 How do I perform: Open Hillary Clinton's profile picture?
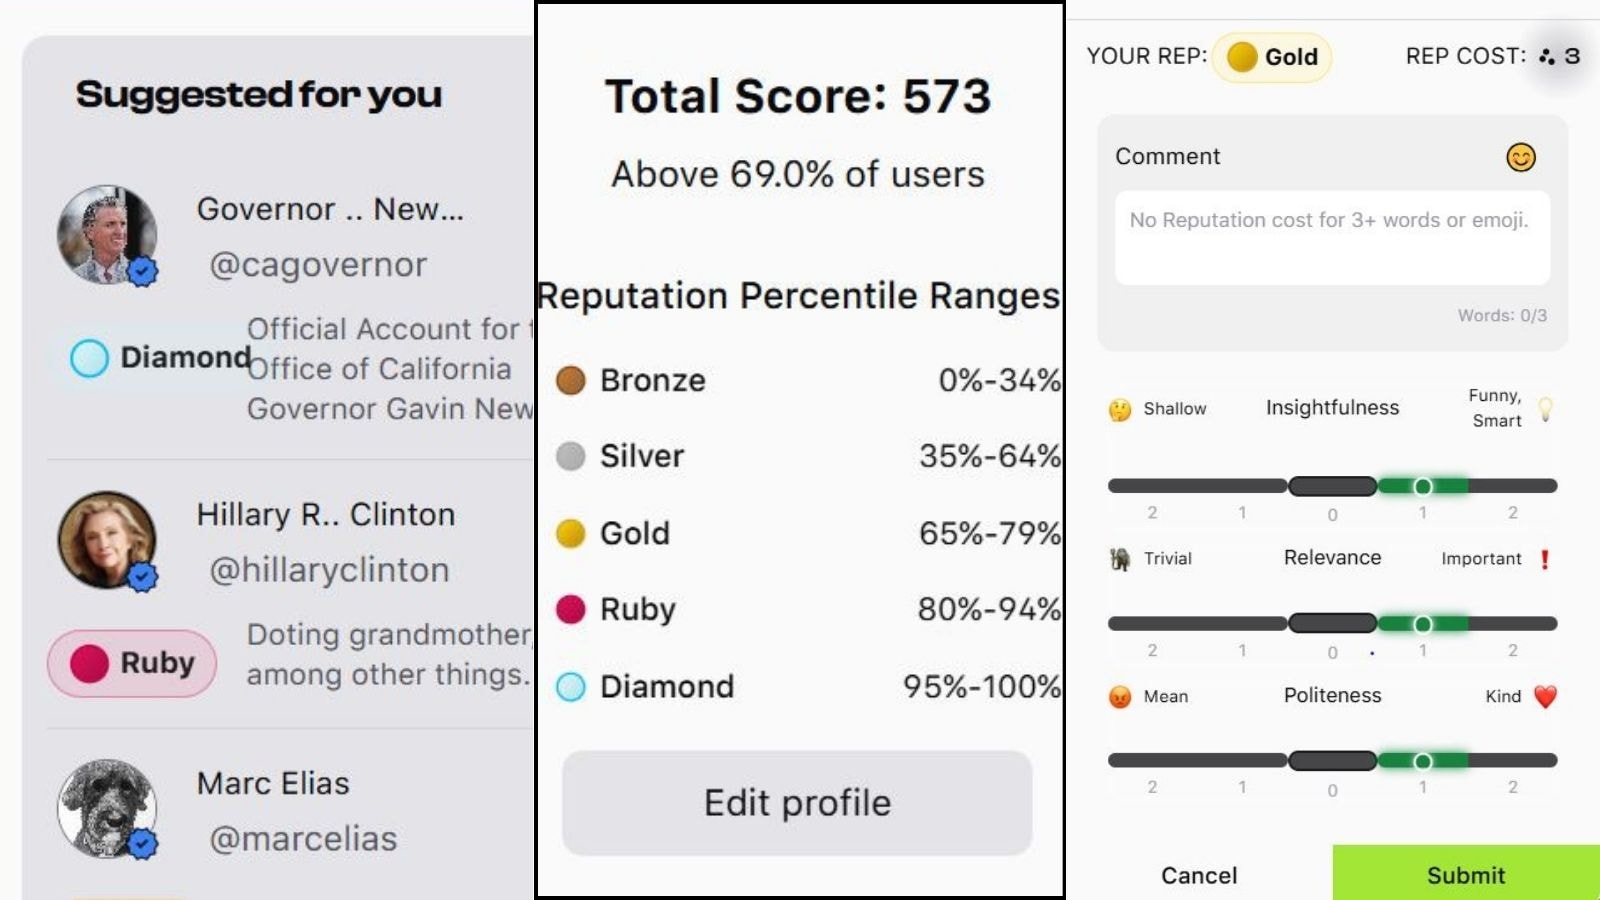coord(107,539)
